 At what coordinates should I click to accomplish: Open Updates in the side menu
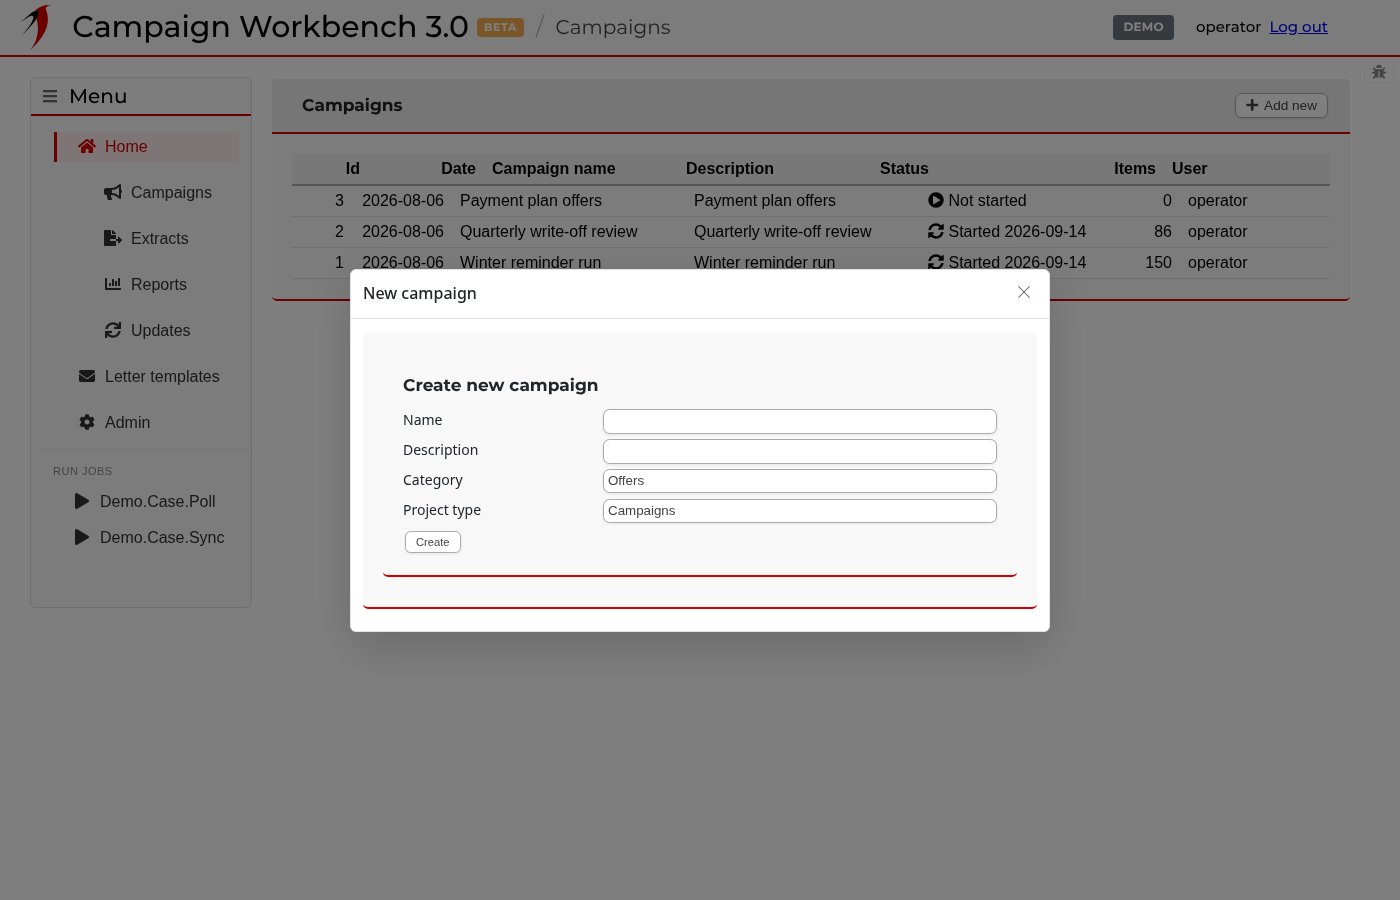pyautogui.click(x=160, y=330)
